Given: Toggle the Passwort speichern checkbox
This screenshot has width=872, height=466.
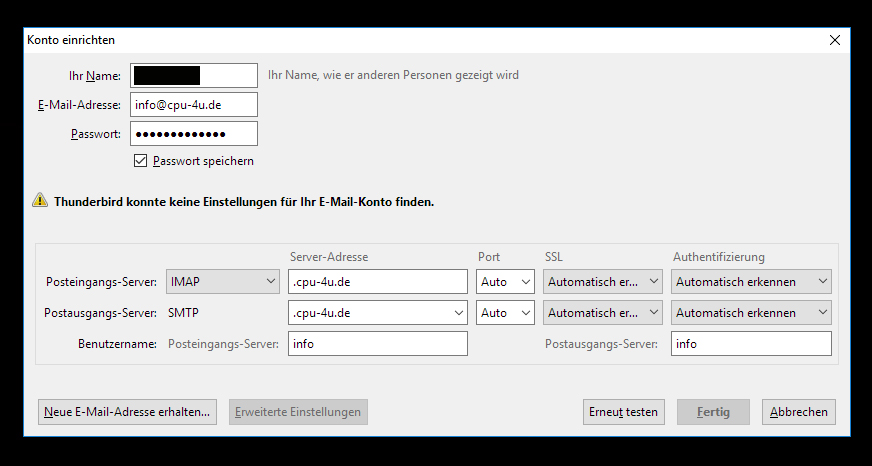Looking at the screenshot, I should 141,161.
